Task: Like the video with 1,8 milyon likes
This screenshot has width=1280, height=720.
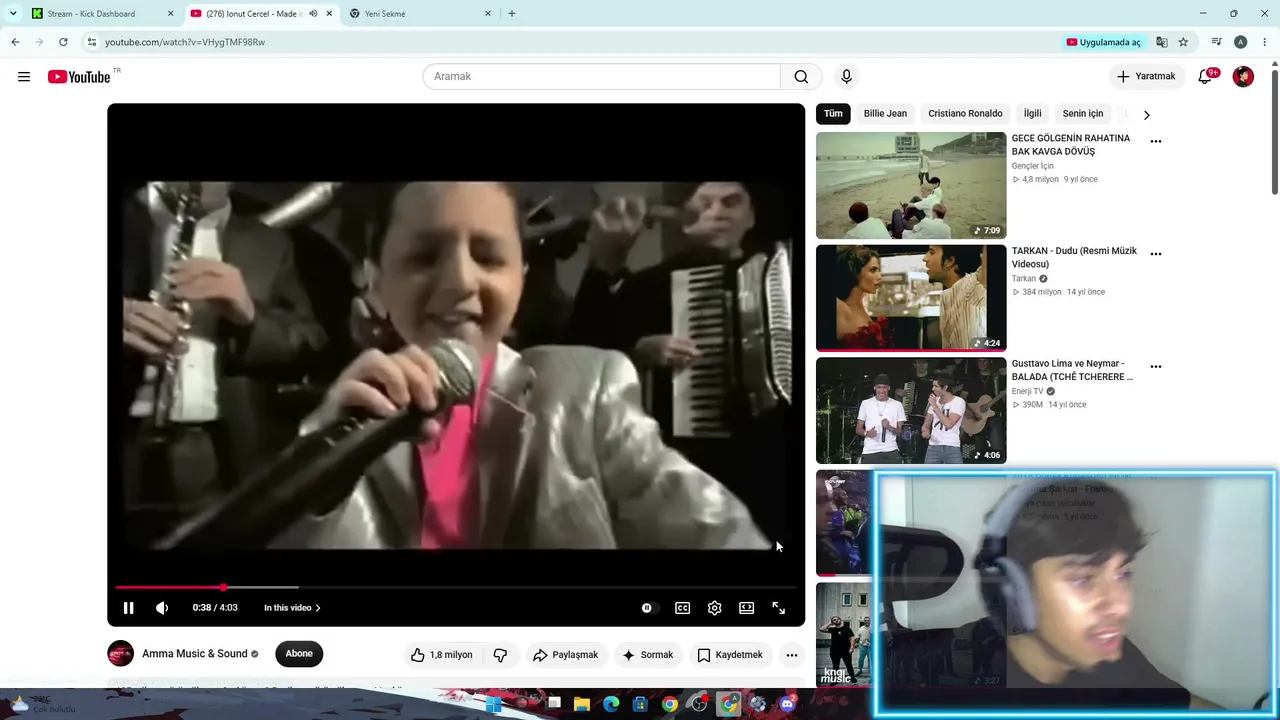Action: coord(441,655)
